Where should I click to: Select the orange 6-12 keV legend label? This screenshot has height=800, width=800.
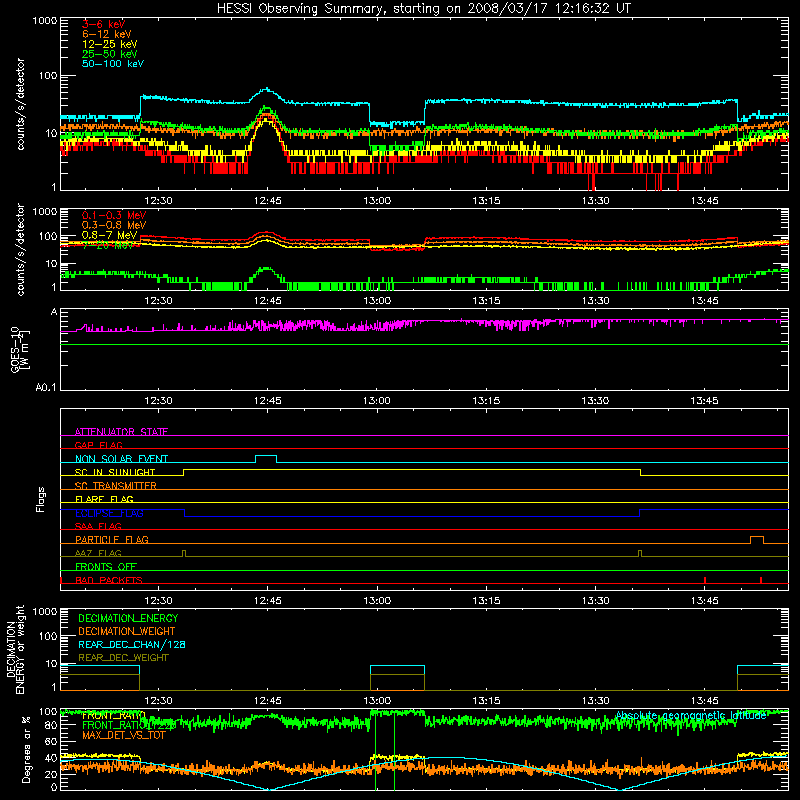[x=107, y=34]
